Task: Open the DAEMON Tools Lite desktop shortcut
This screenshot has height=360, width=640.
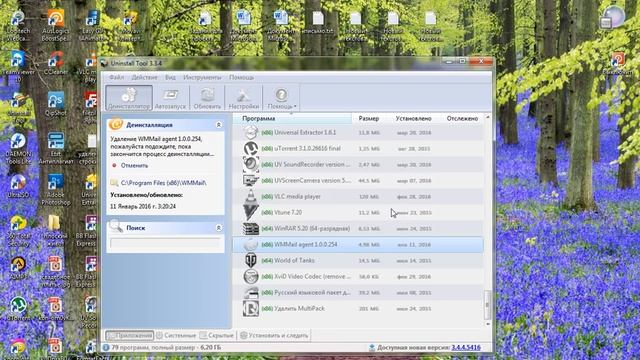Action: [x=18, y=149]
